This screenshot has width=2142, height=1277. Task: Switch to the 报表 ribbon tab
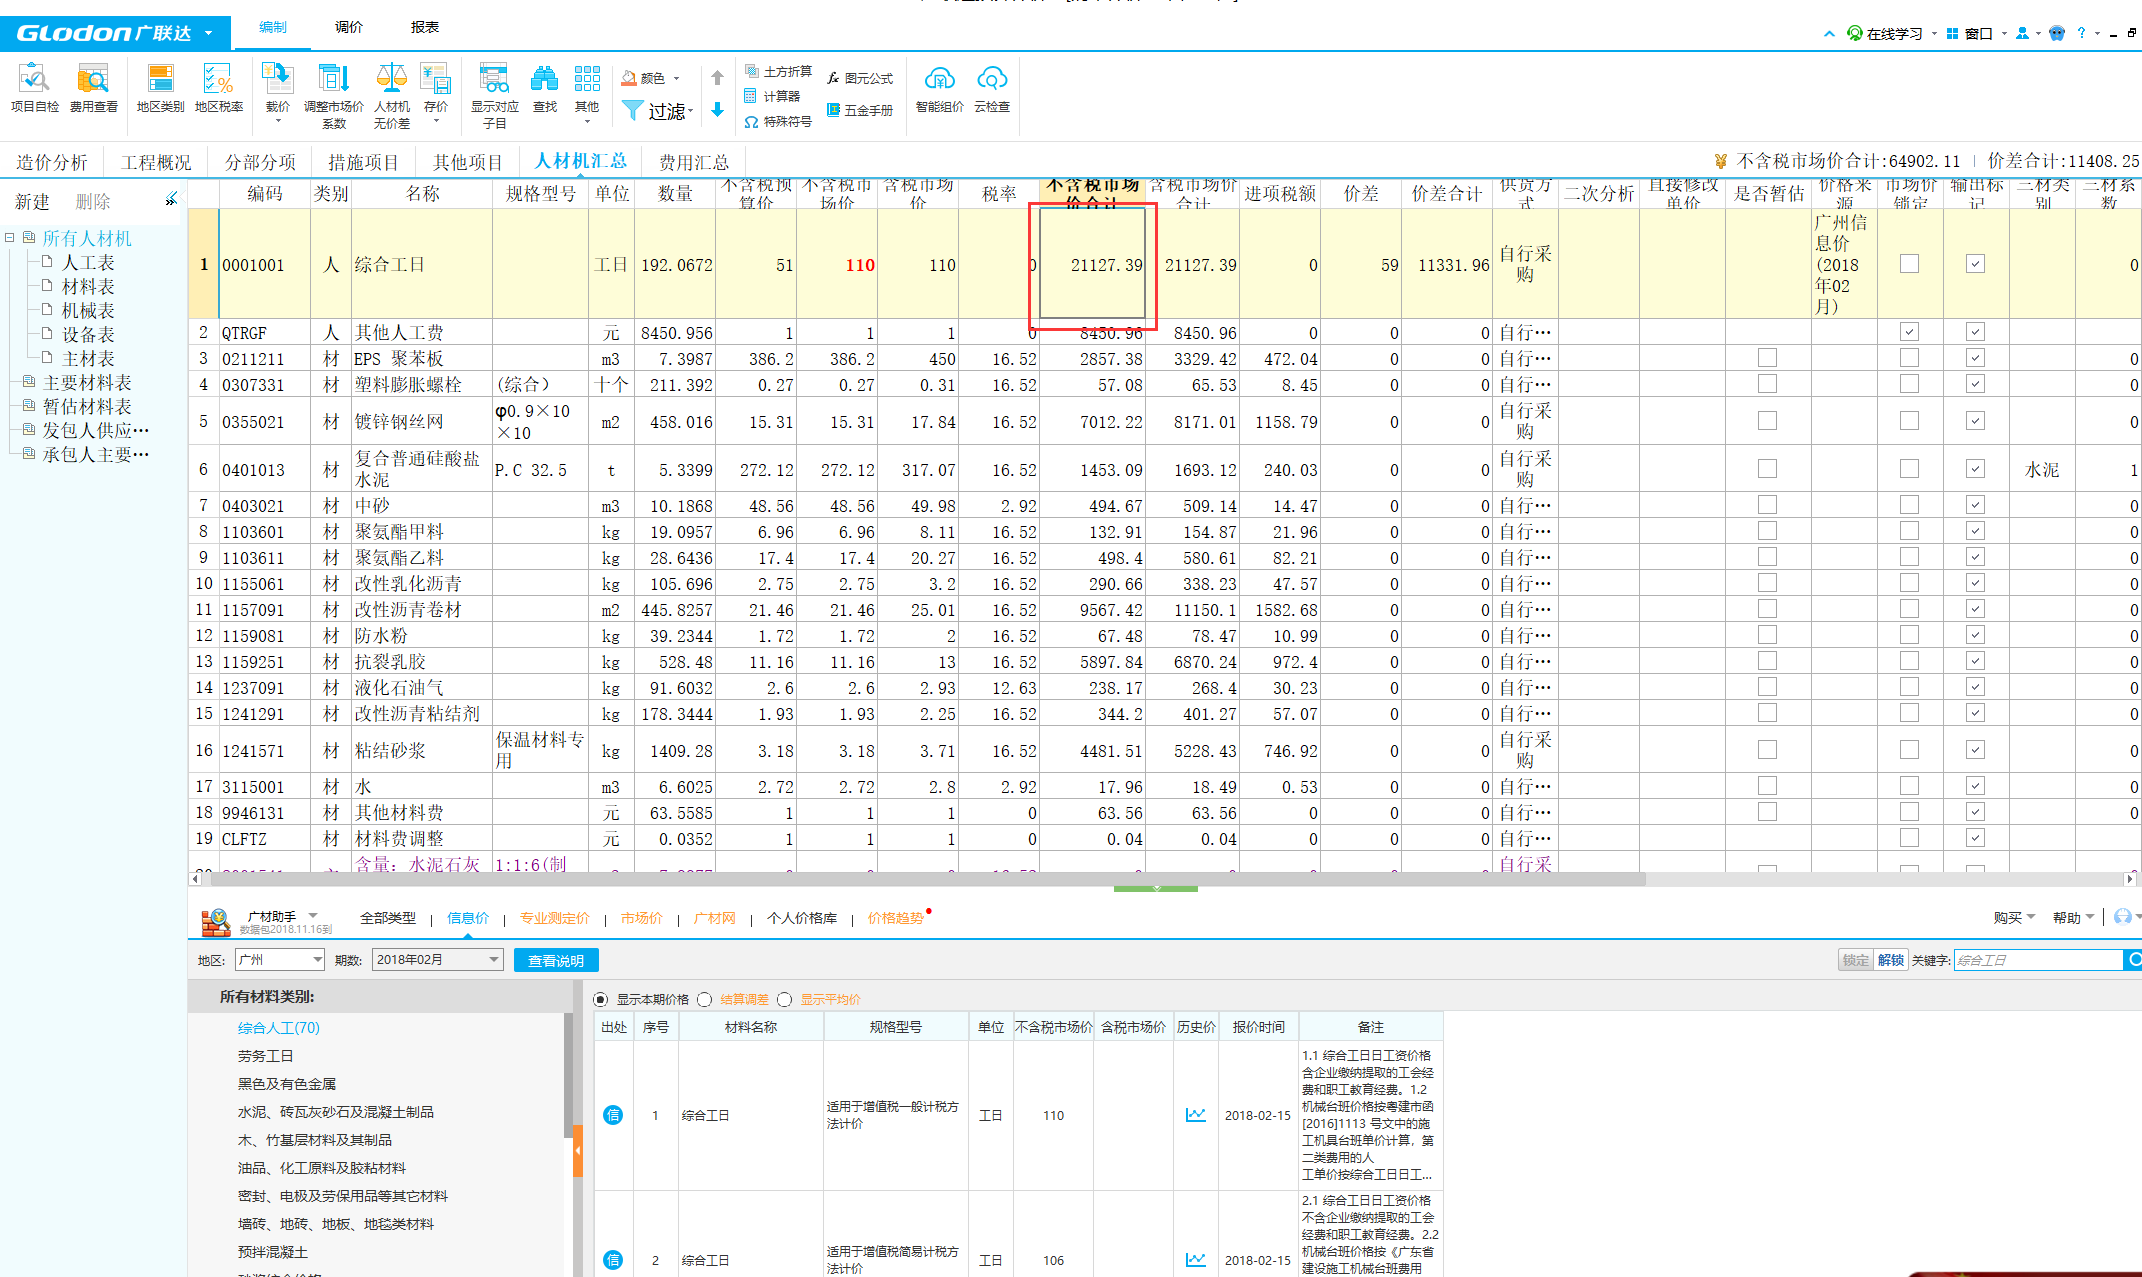point(424,27)
